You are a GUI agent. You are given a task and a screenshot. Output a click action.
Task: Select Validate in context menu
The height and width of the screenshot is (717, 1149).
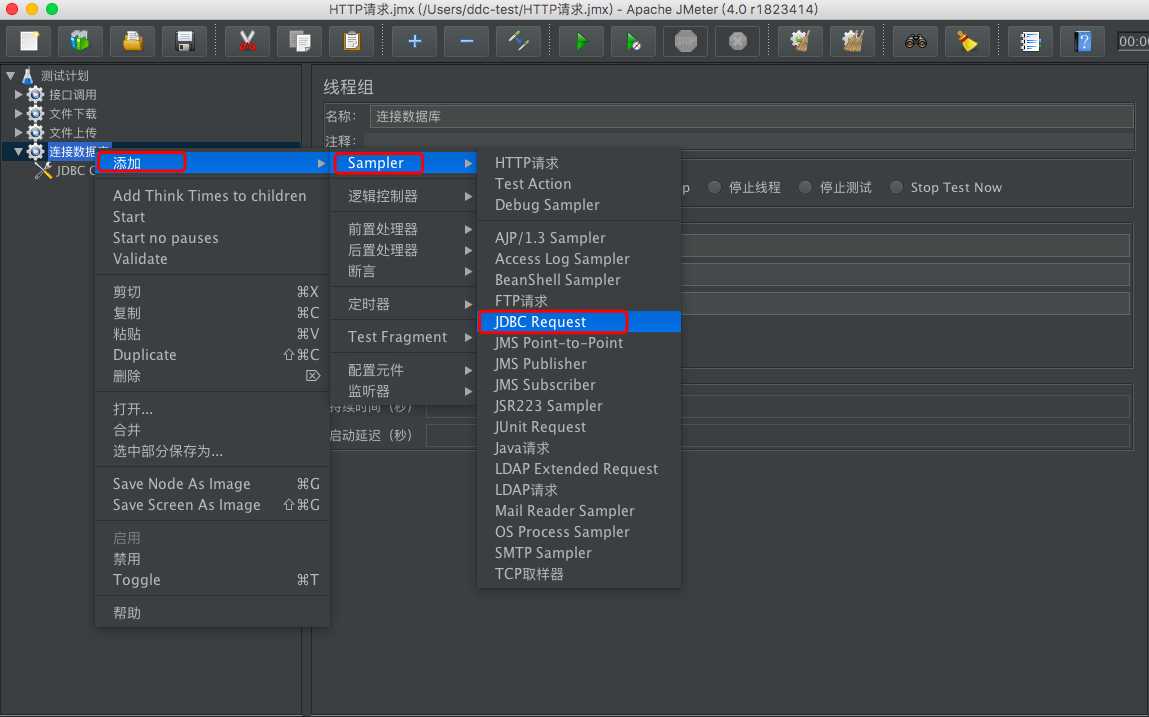(213, 259)
